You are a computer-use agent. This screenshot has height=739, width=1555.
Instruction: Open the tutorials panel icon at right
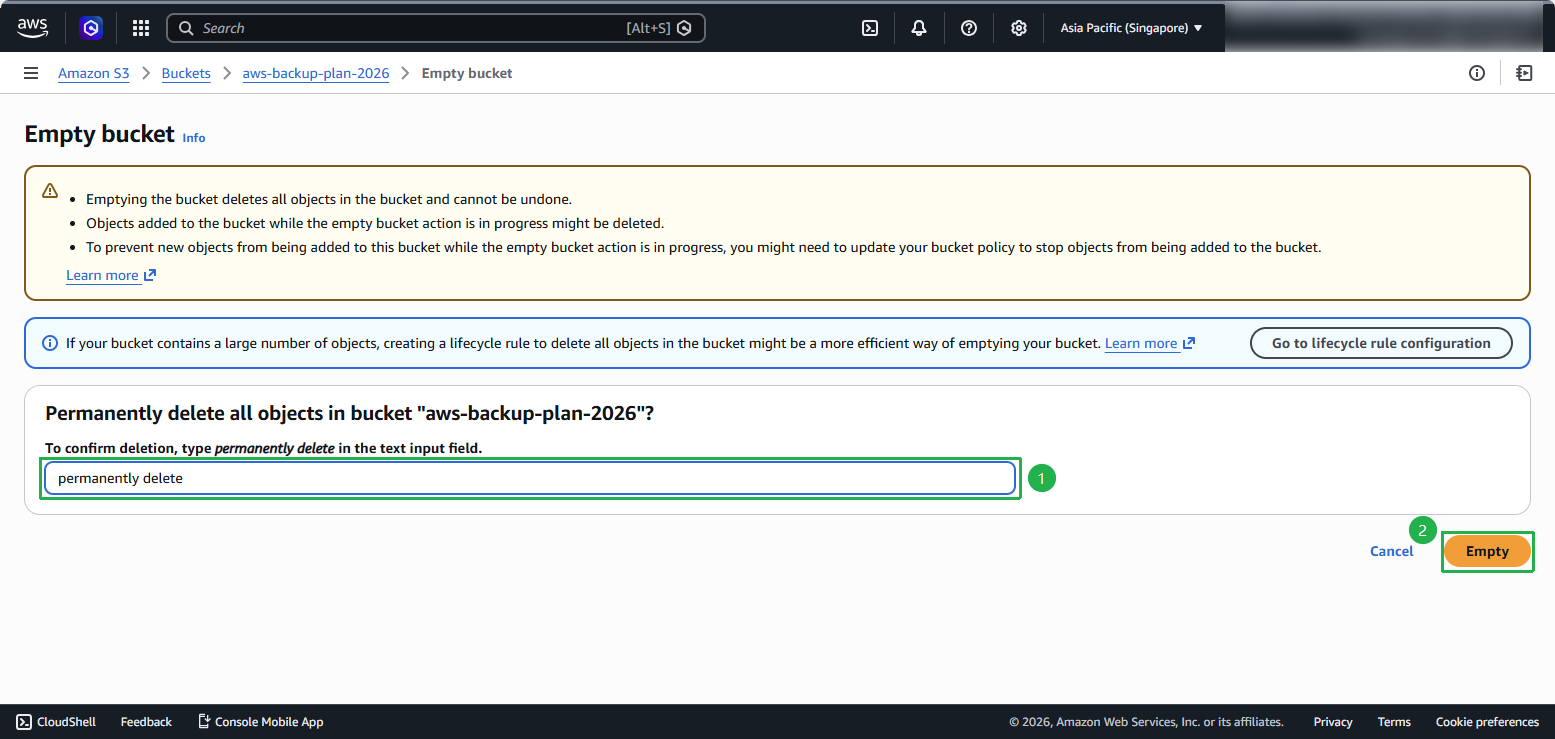coord(1524,73)
